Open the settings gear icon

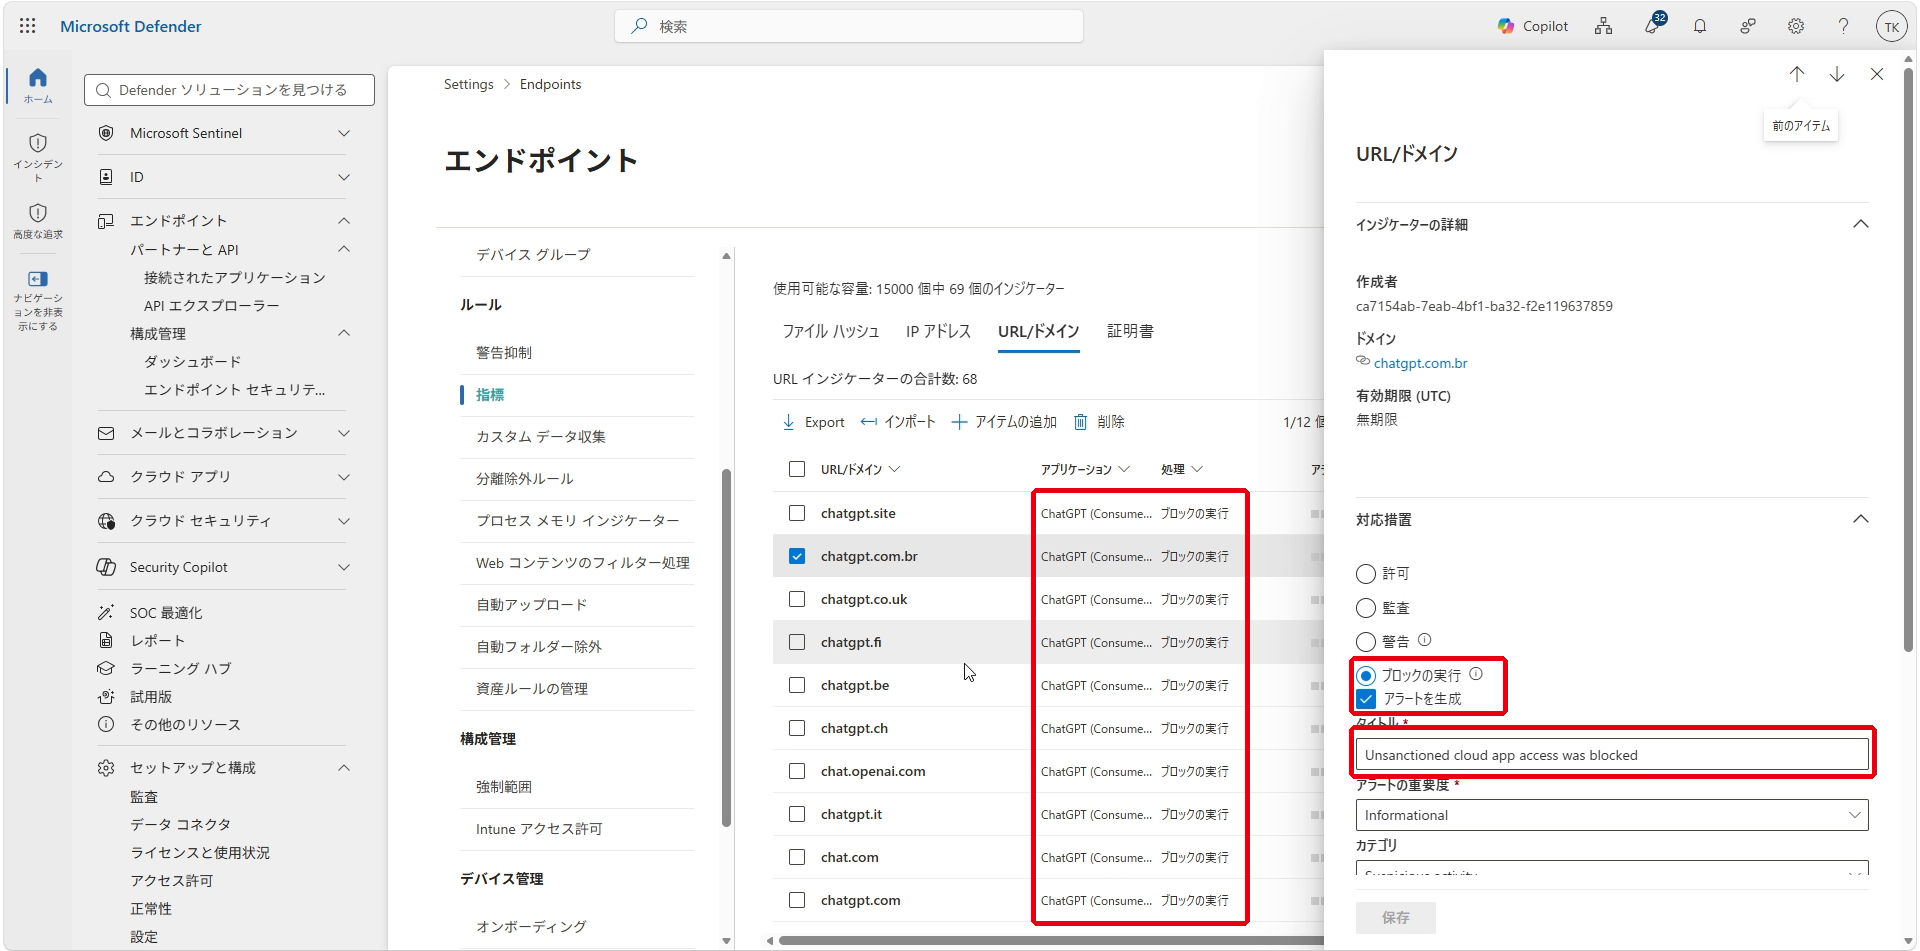(1796, 26)
